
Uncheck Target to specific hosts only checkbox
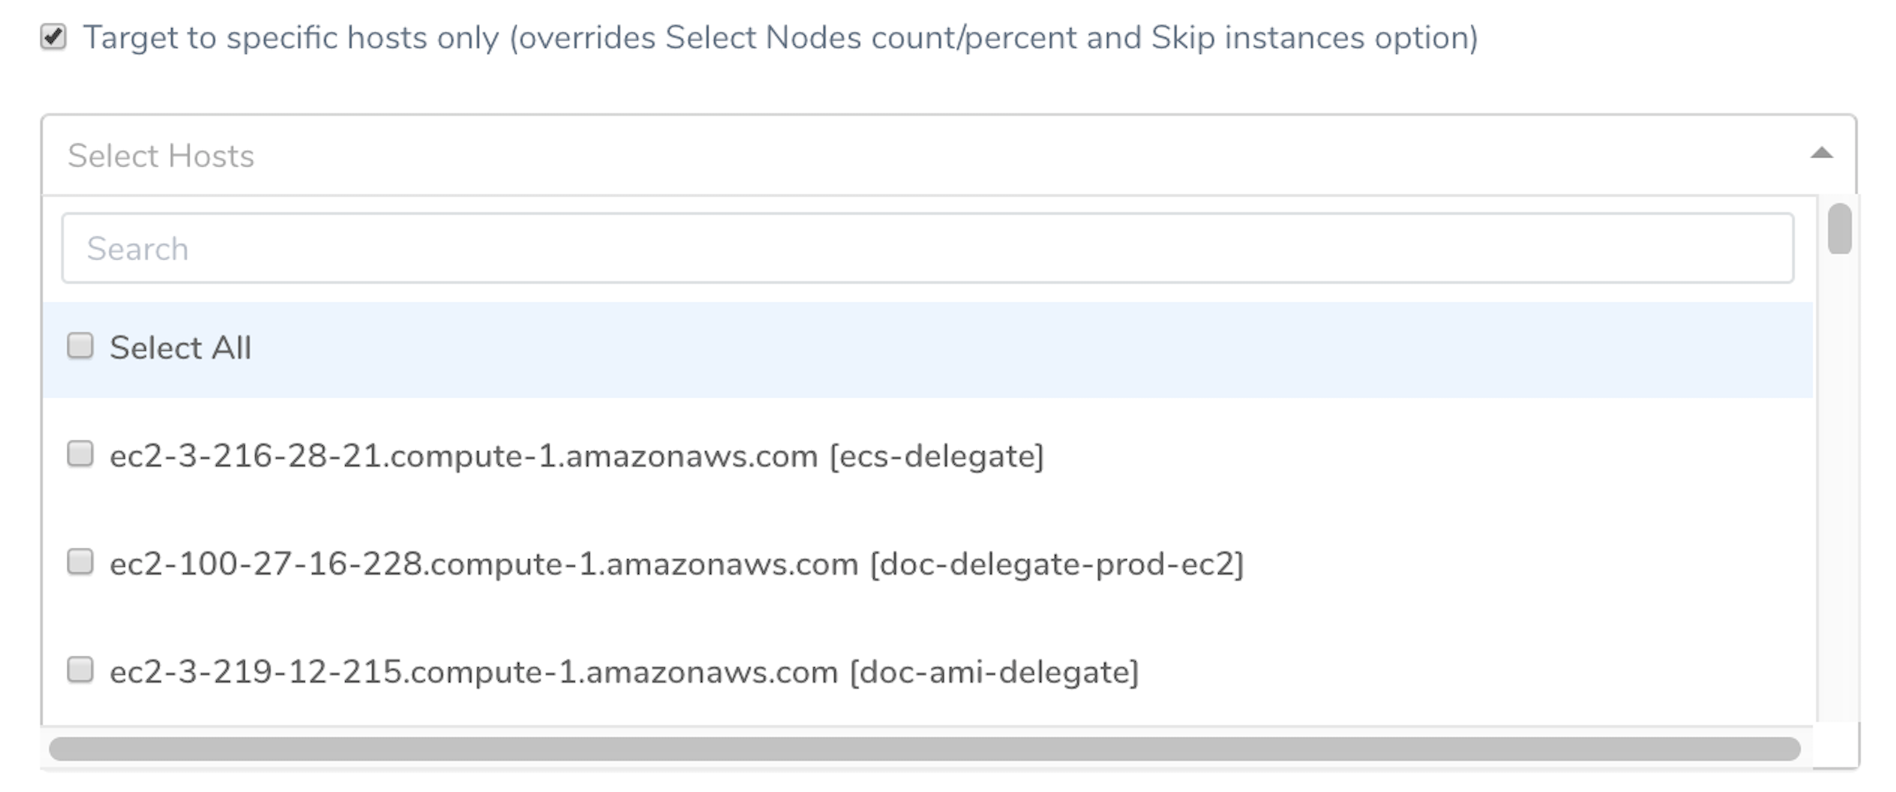(53, 37)
